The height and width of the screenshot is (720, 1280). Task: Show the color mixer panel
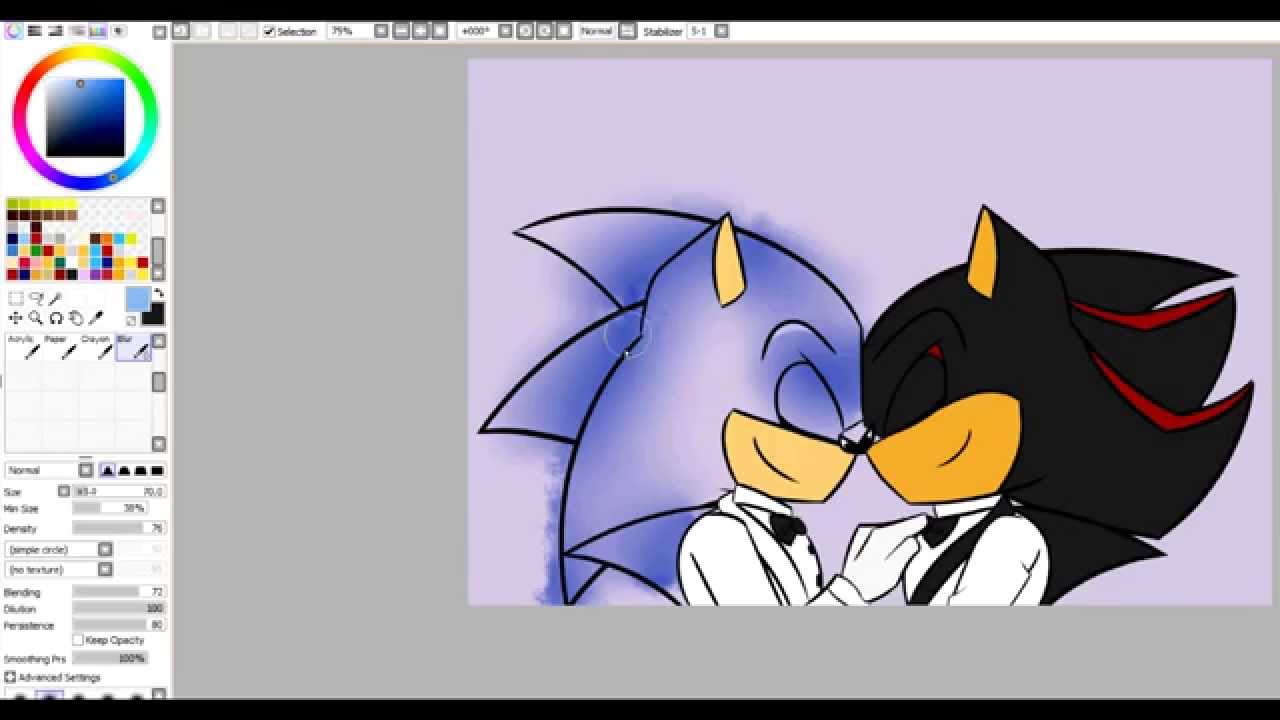tap(76, 31)
